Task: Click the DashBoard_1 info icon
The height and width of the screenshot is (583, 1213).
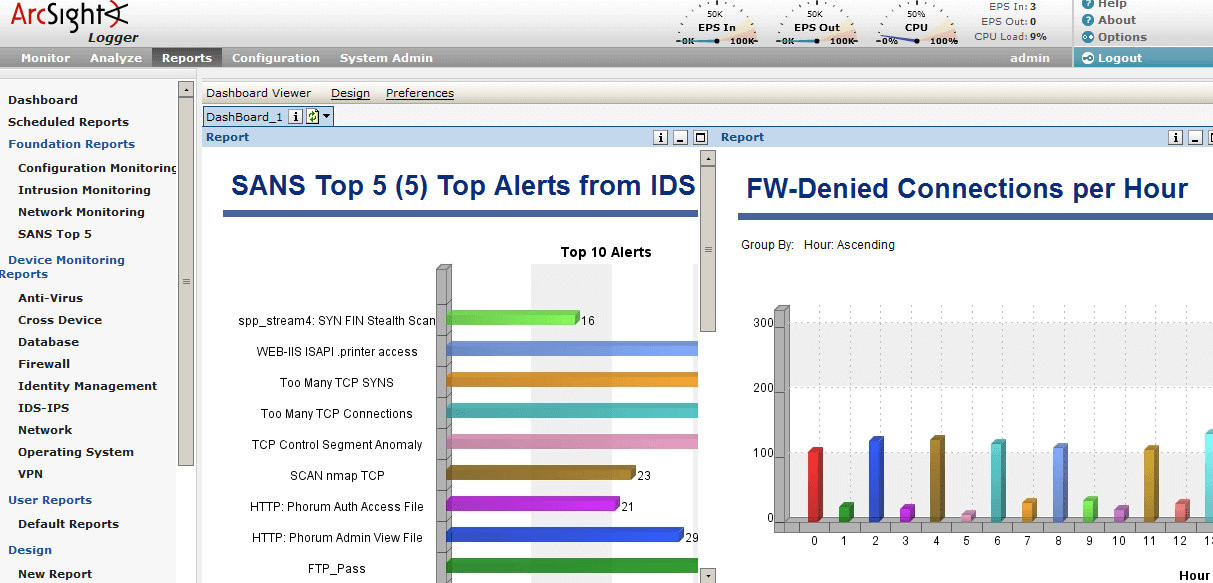Action: (x=295, y=117)
